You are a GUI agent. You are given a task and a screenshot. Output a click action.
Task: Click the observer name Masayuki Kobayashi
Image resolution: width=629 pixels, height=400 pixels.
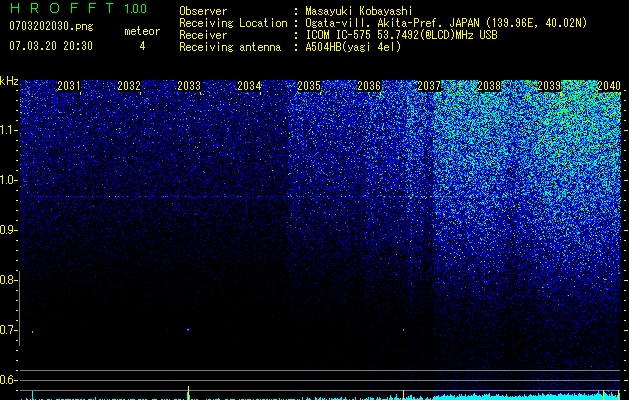359,11
